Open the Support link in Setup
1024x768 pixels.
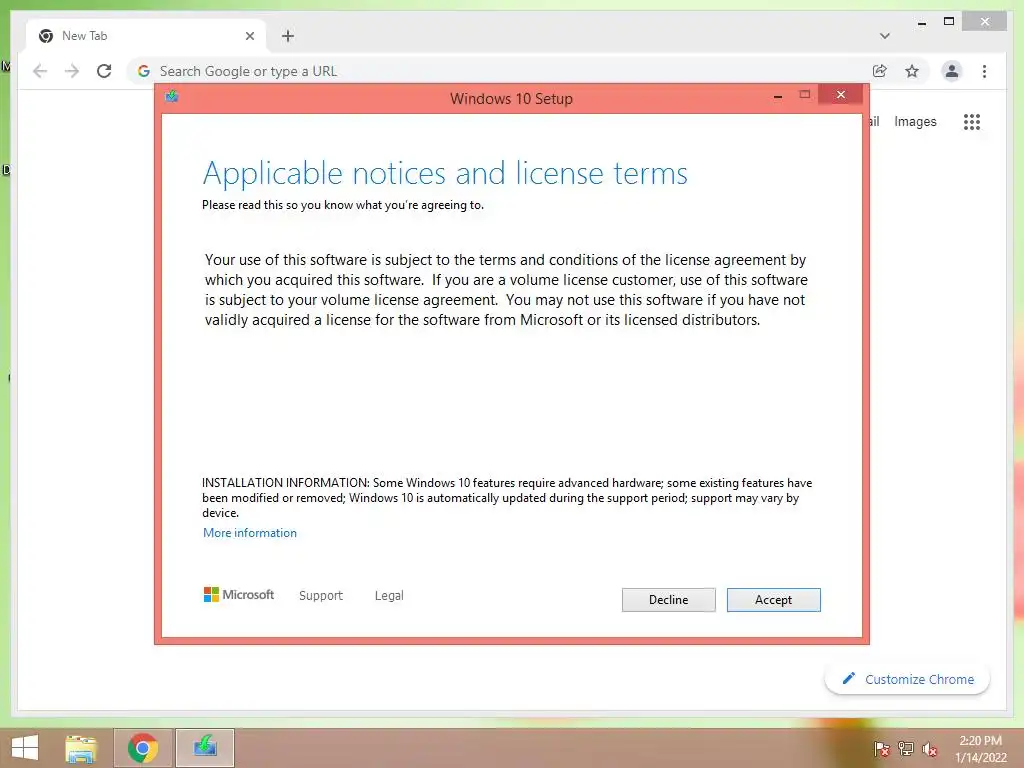pos(321,596)
